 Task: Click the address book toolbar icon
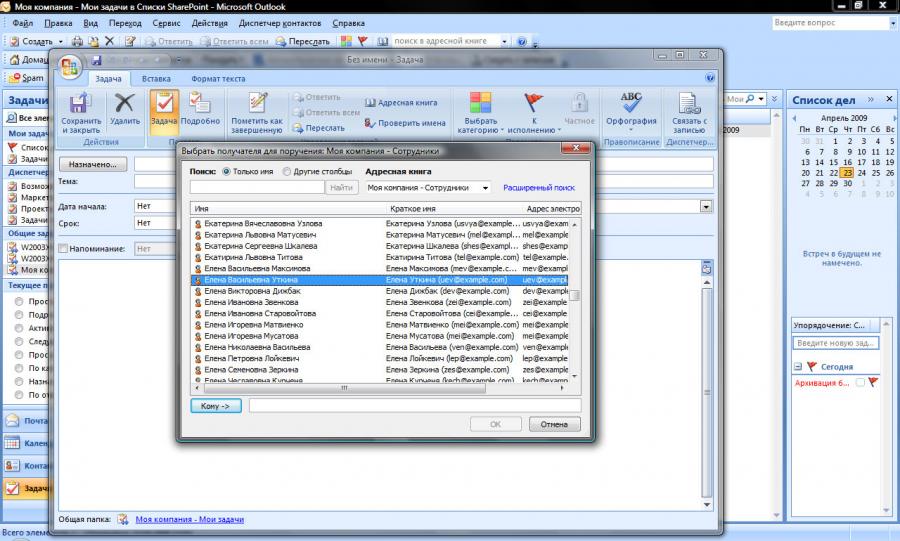point(383,41)
